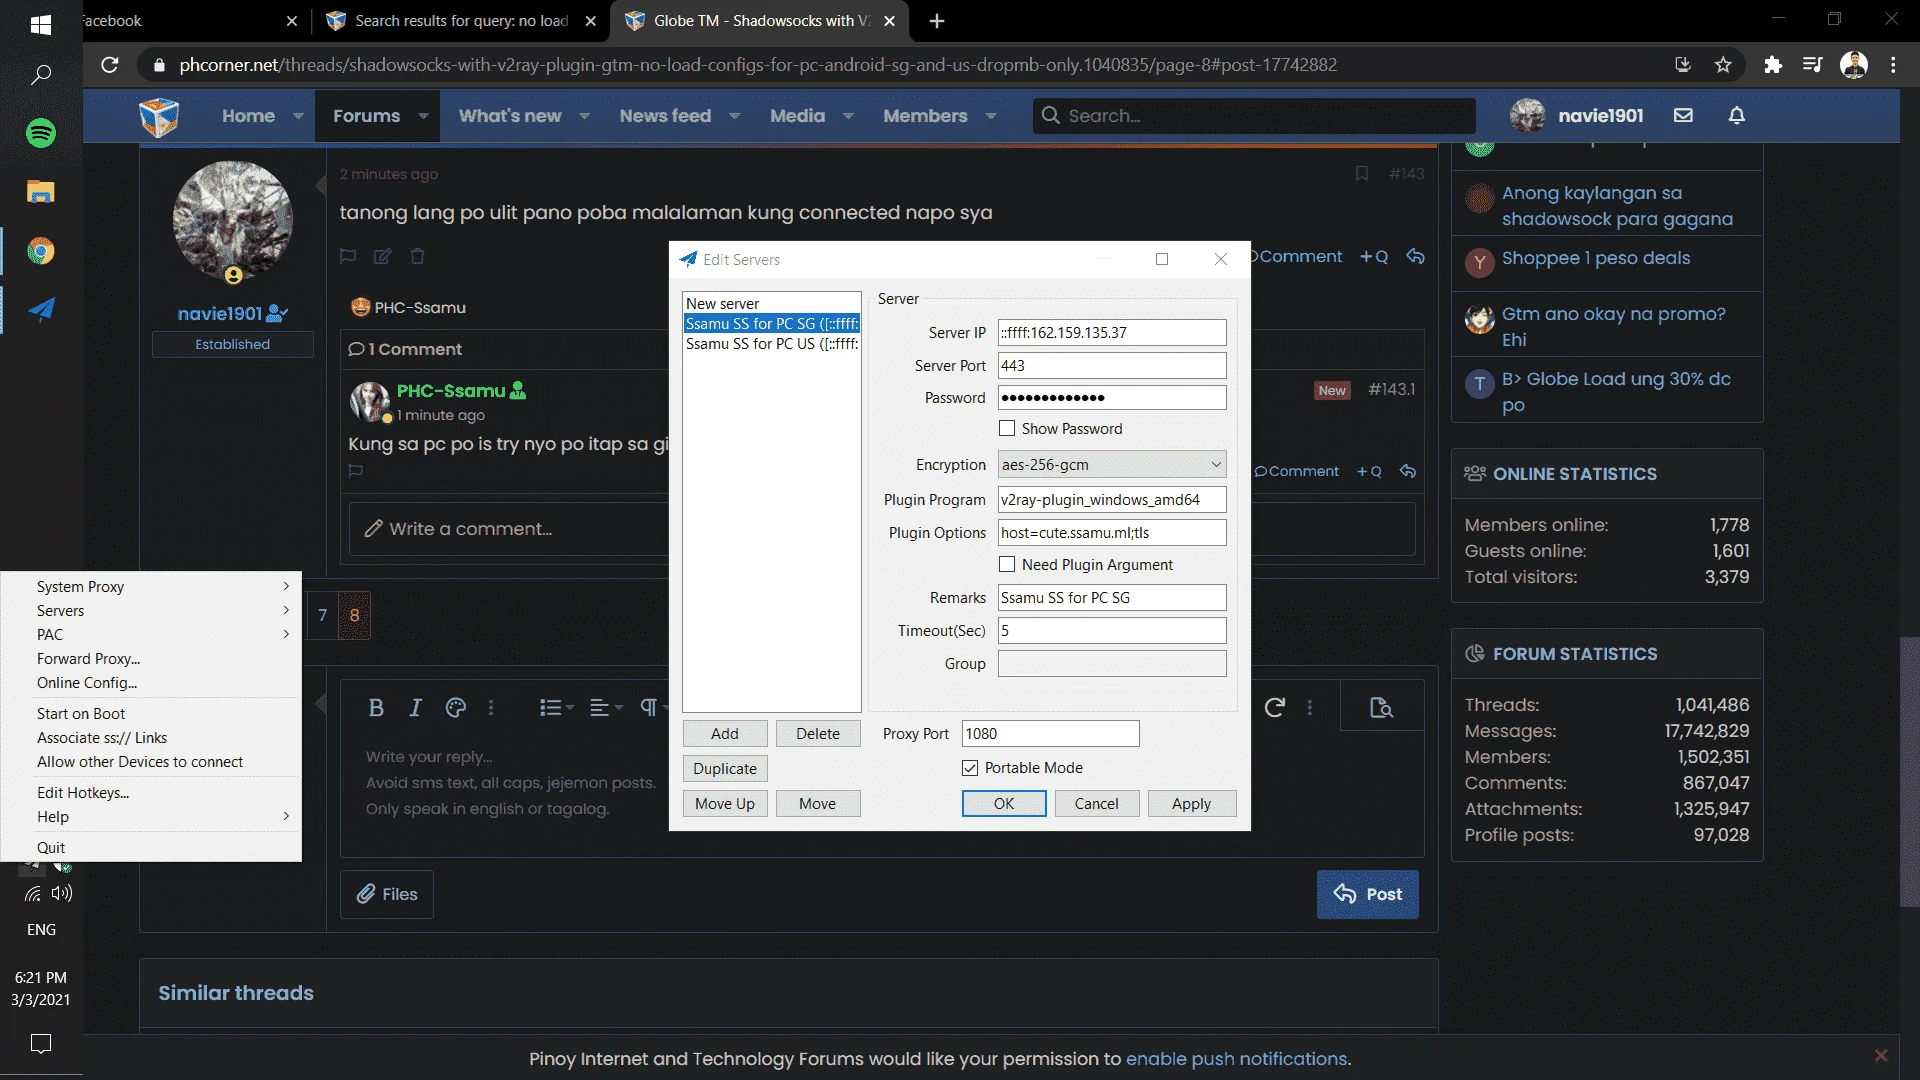Open text alignment options in reply editor
1920x1080 pixels.
606,708
